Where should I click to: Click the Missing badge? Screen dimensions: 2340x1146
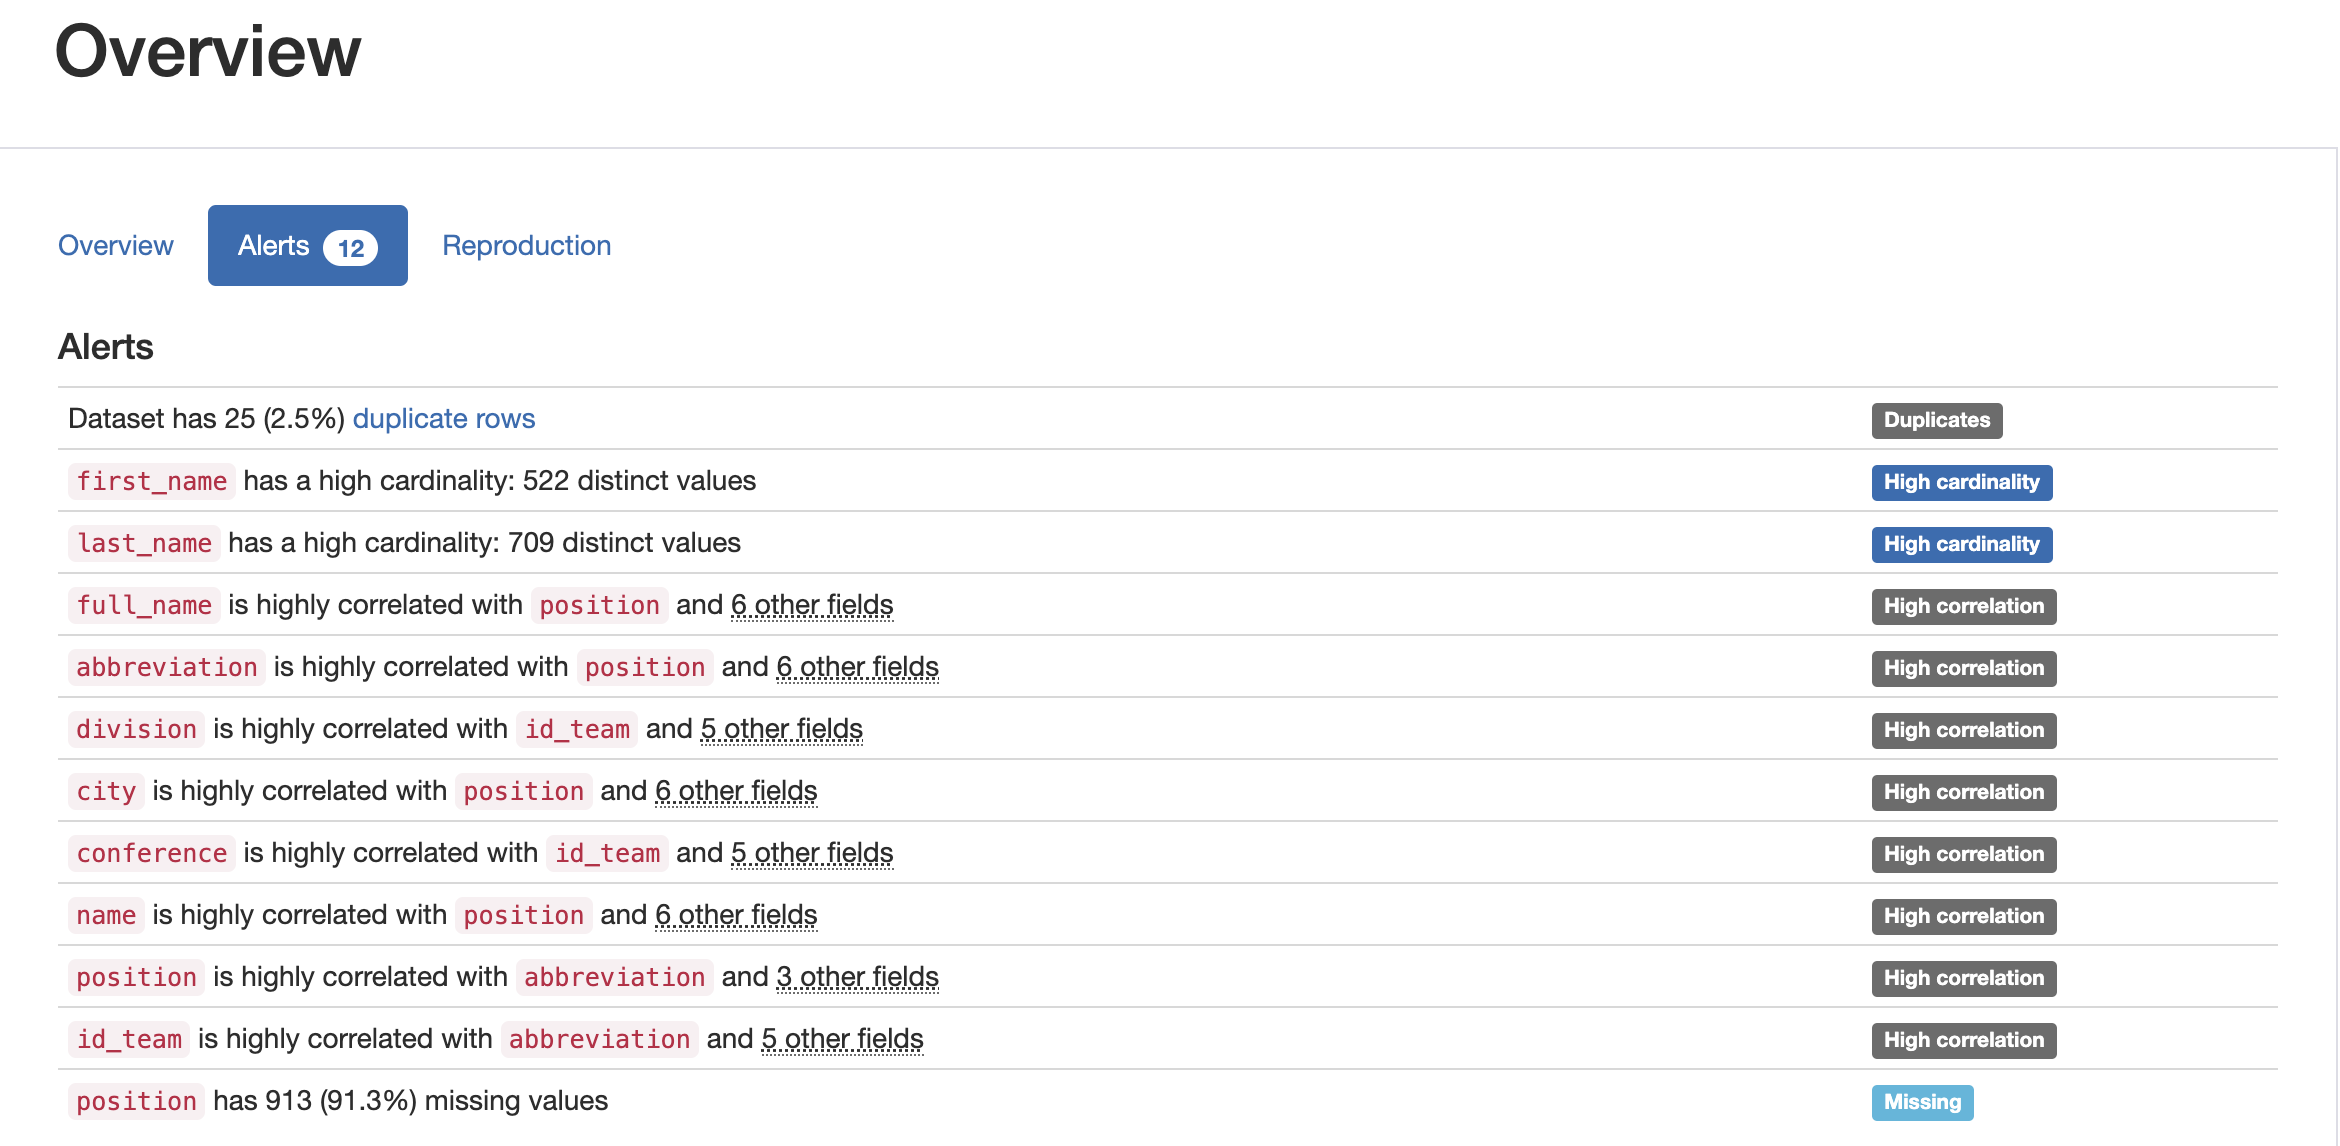pos(1922,1102)
